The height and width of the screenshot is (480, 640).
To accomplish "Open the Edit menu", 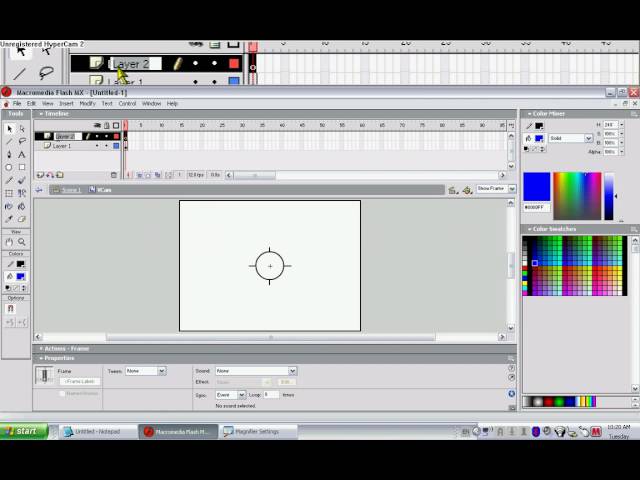I will click(x=31, y=104).
